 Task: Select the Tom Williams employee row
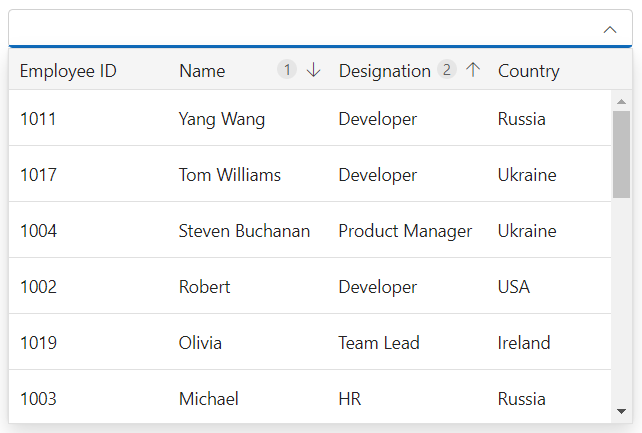click(229, 175)
